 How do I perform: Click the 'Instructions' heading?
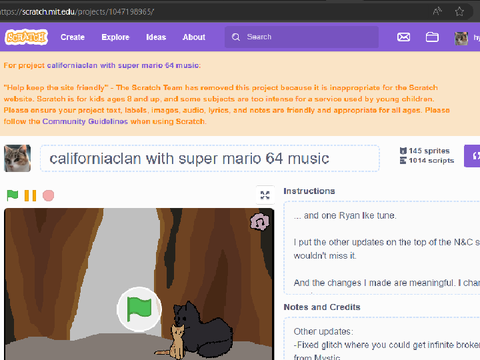click(309, 191)
